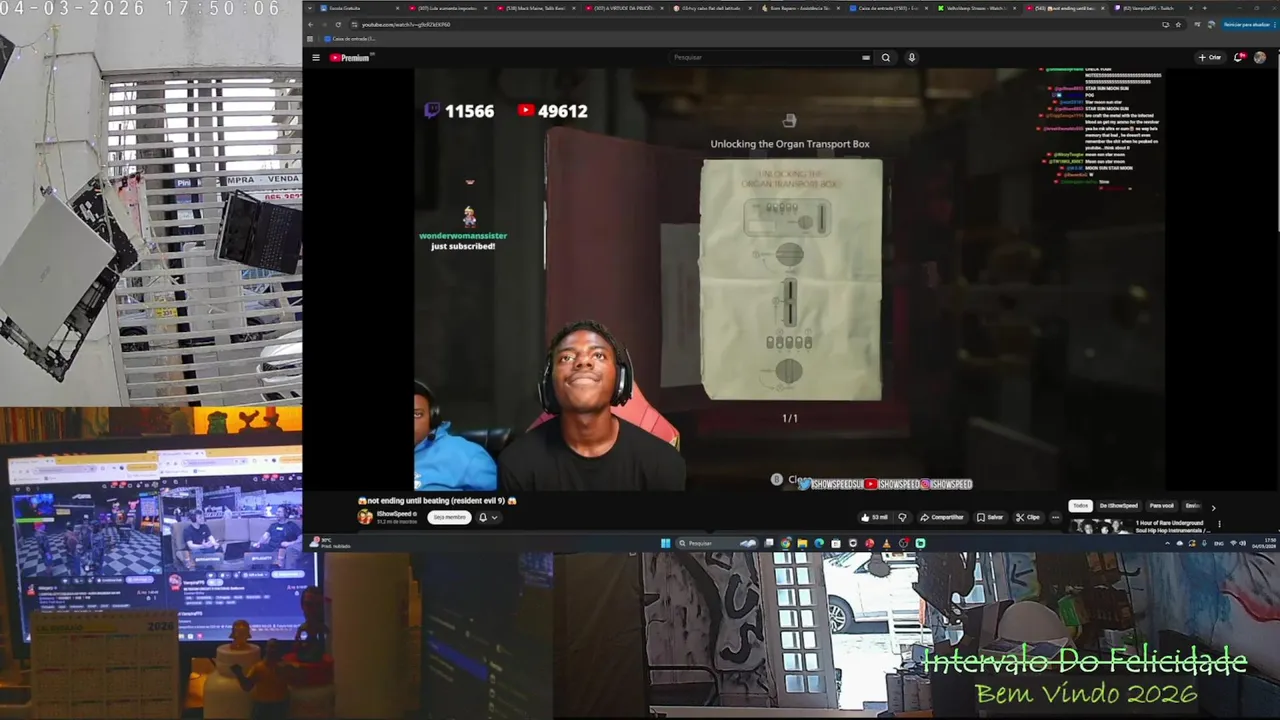Dislike the video with thumbs down
This screenshot has width=1280, height=720.
point(902,517)
